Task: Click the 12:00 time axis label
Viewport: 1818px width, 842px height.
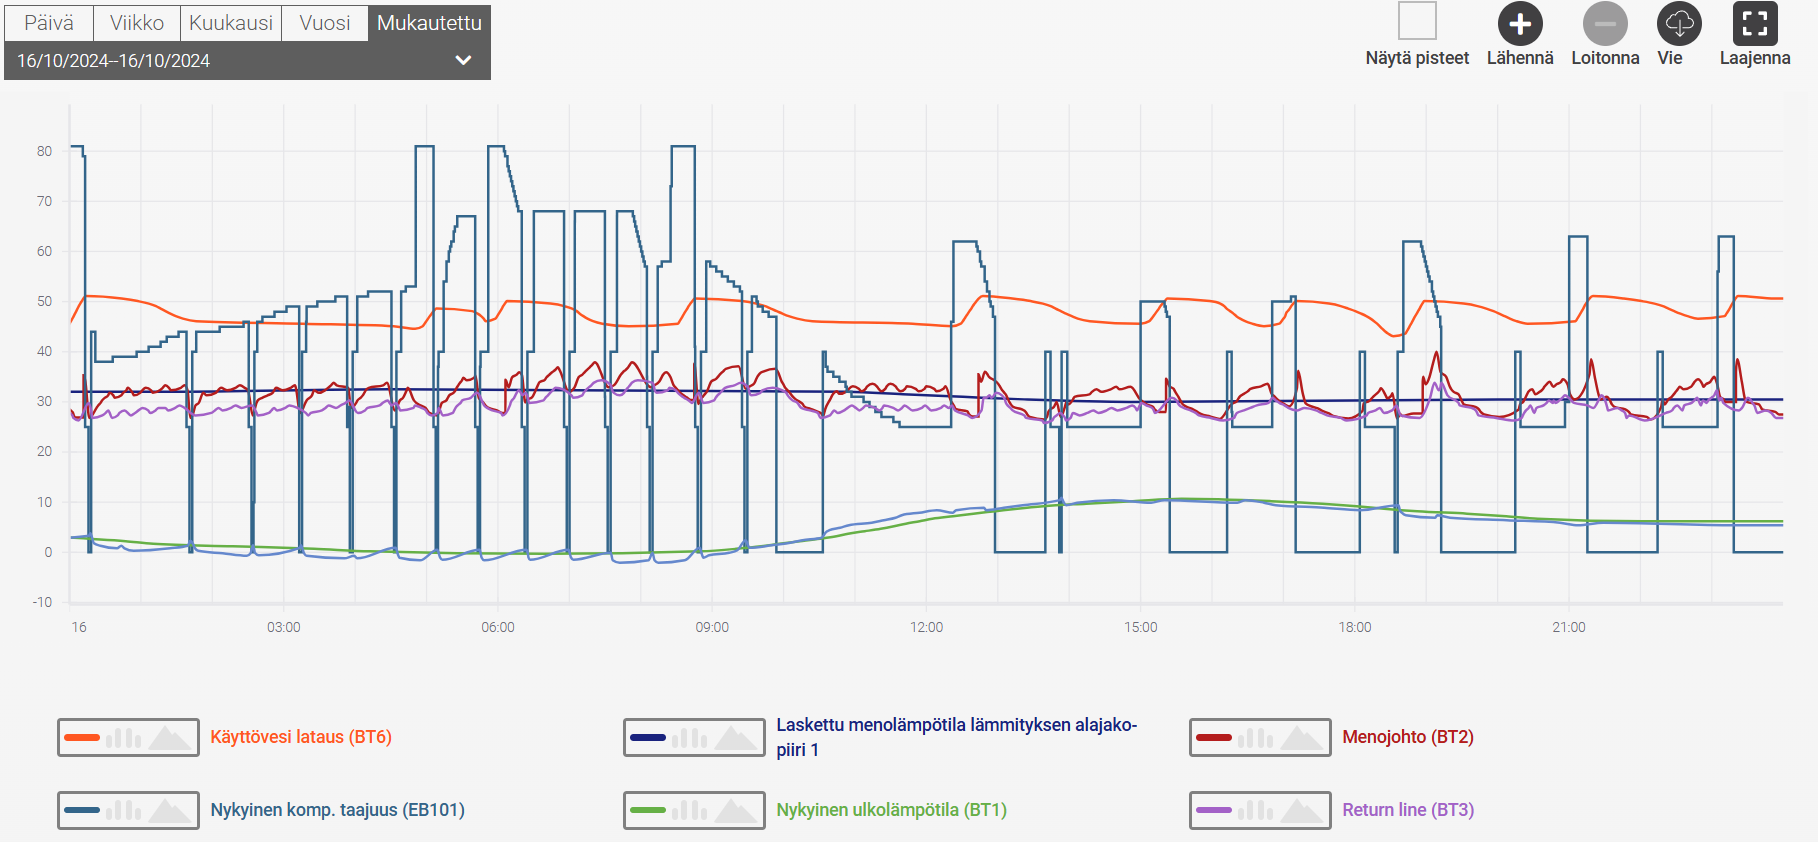Action: click(x=926, y=627)
